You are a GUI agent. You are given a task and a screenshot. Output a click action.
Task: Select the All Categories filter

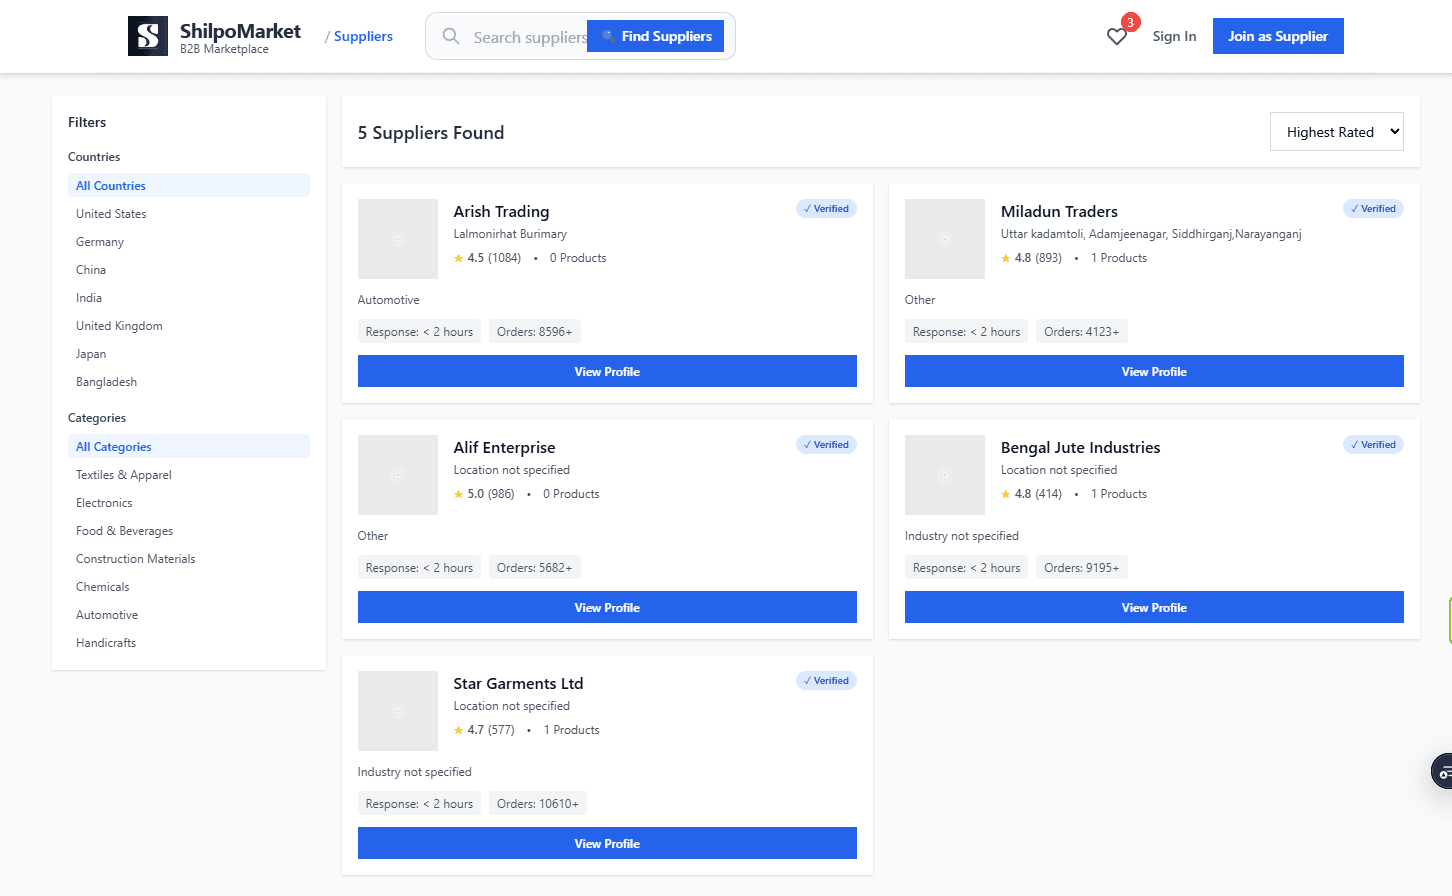click(189, 446)
